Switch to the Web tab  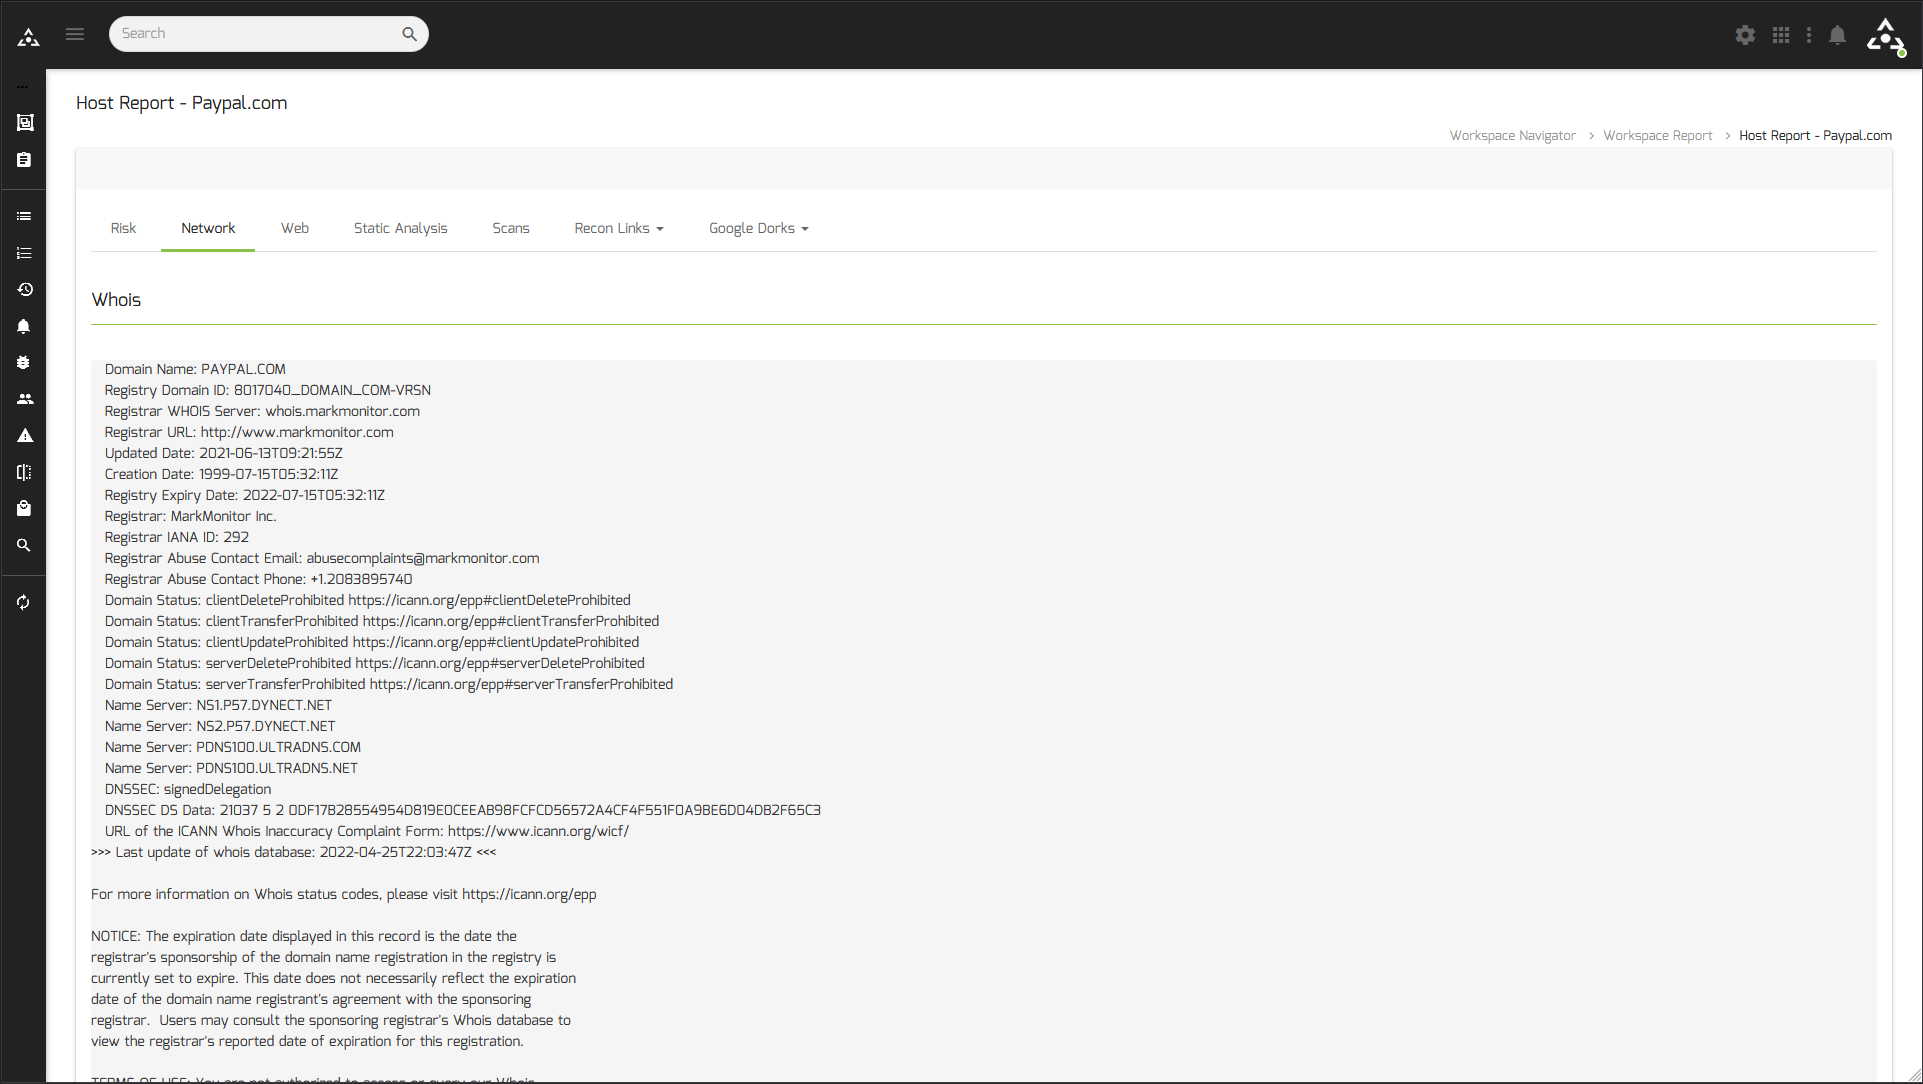[295, 228]
